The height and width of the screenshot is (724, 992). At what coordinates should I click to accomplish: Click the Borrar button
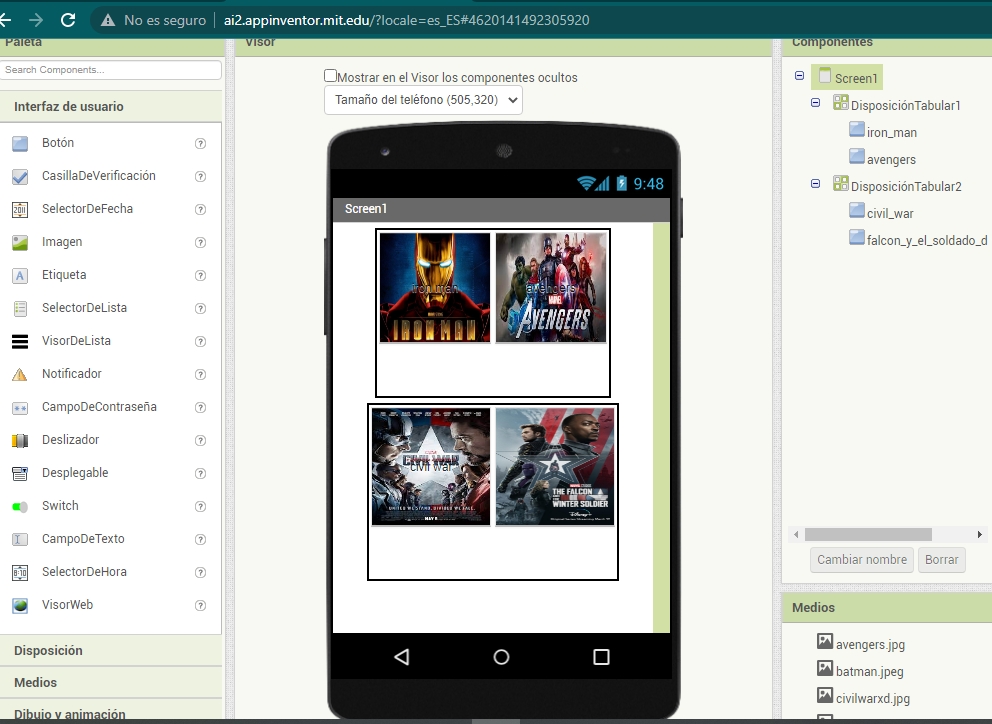tap(941, 560)
